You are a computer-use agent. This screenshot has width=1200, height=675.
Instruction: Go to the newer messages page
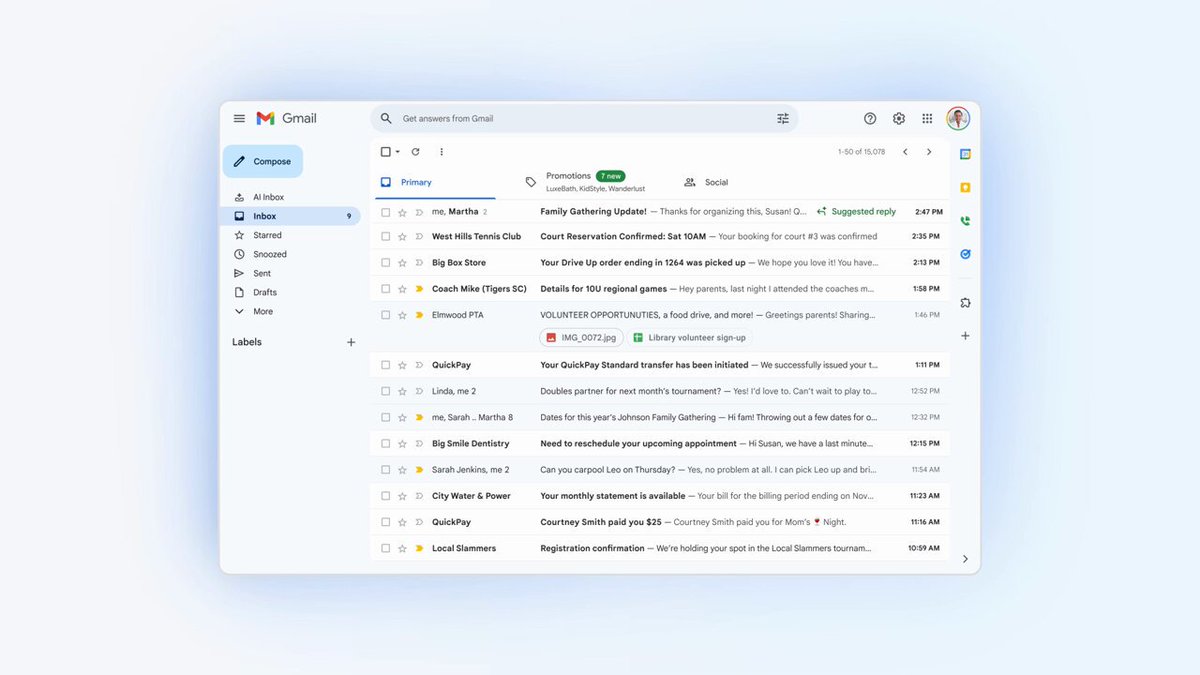point(905,152)
